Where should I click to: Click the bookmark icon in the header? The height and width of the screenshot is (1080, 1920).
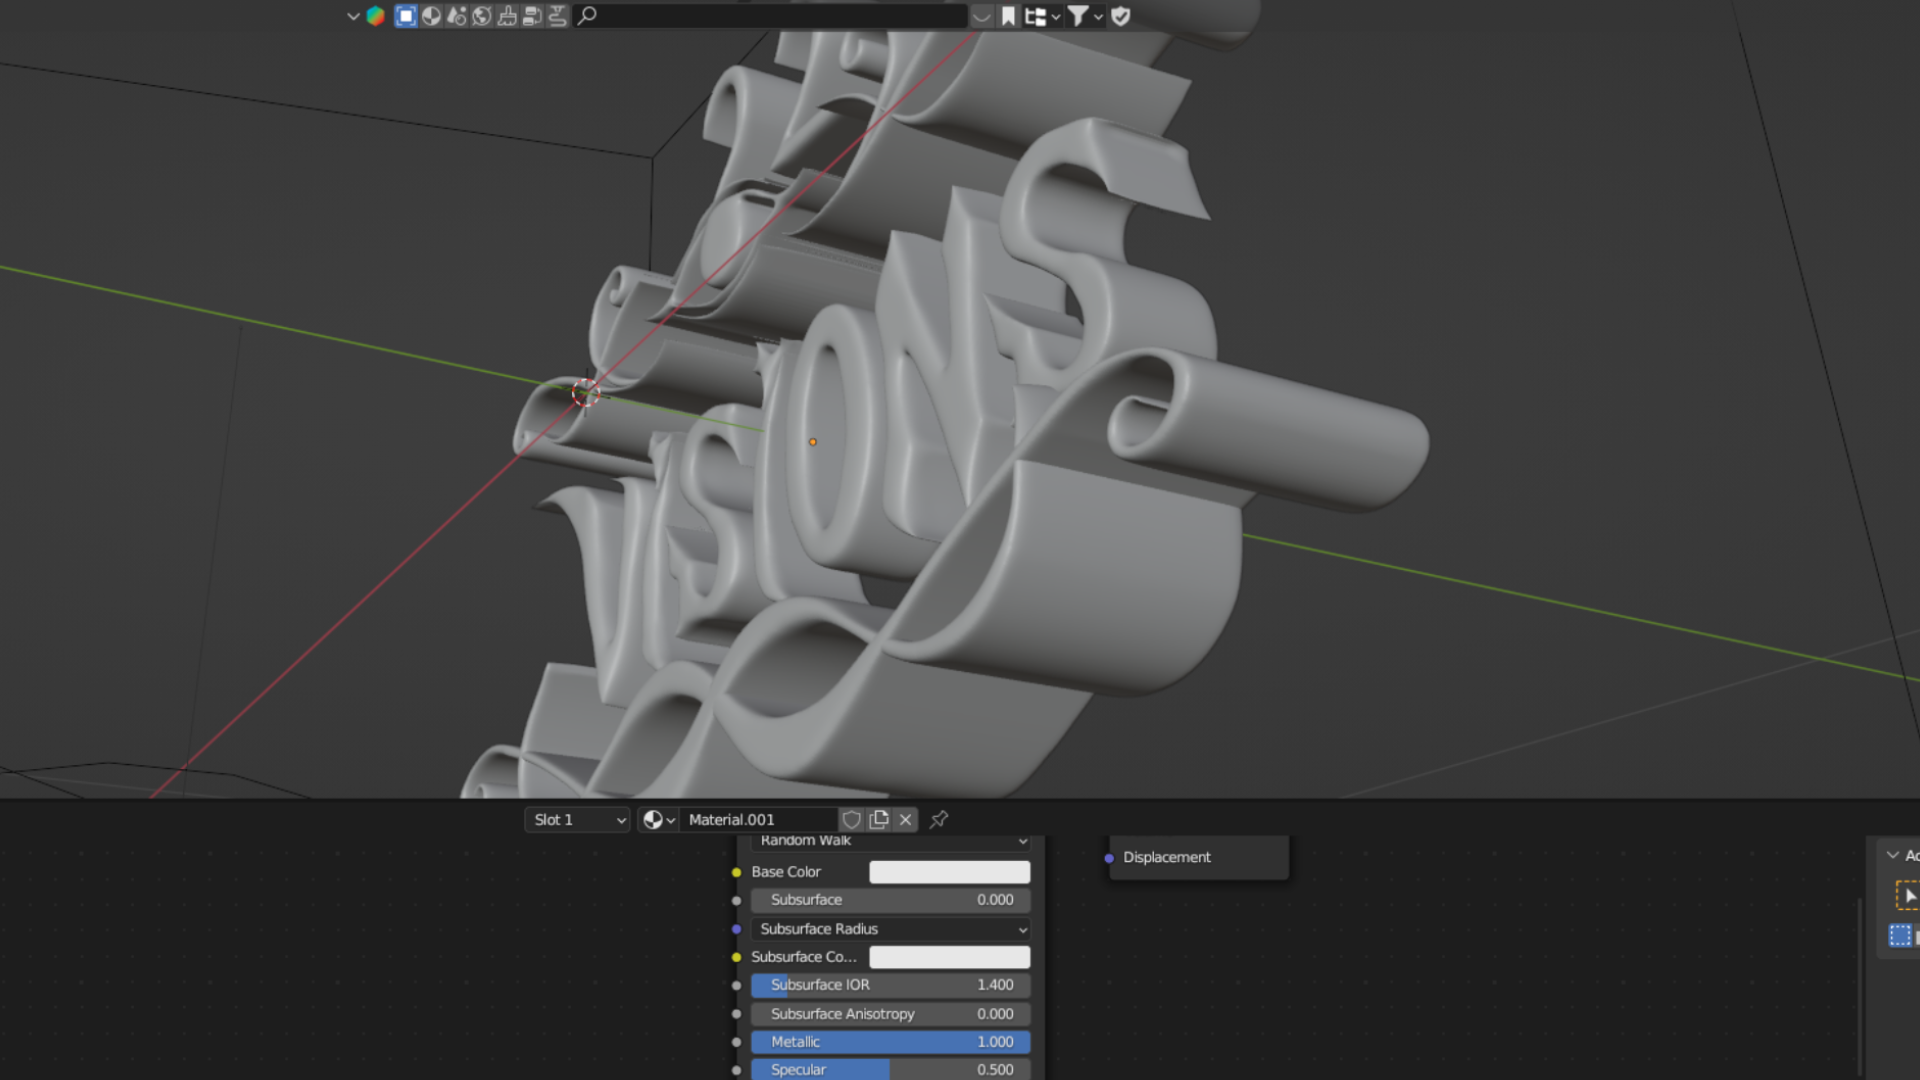(1008, 16)
